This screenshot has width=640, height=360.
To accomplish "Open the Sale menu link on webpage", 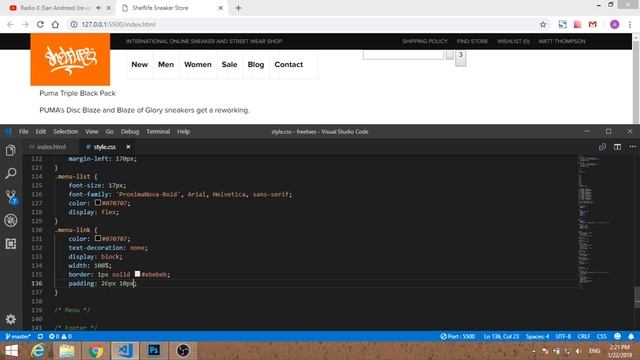I will pos(229,64).
